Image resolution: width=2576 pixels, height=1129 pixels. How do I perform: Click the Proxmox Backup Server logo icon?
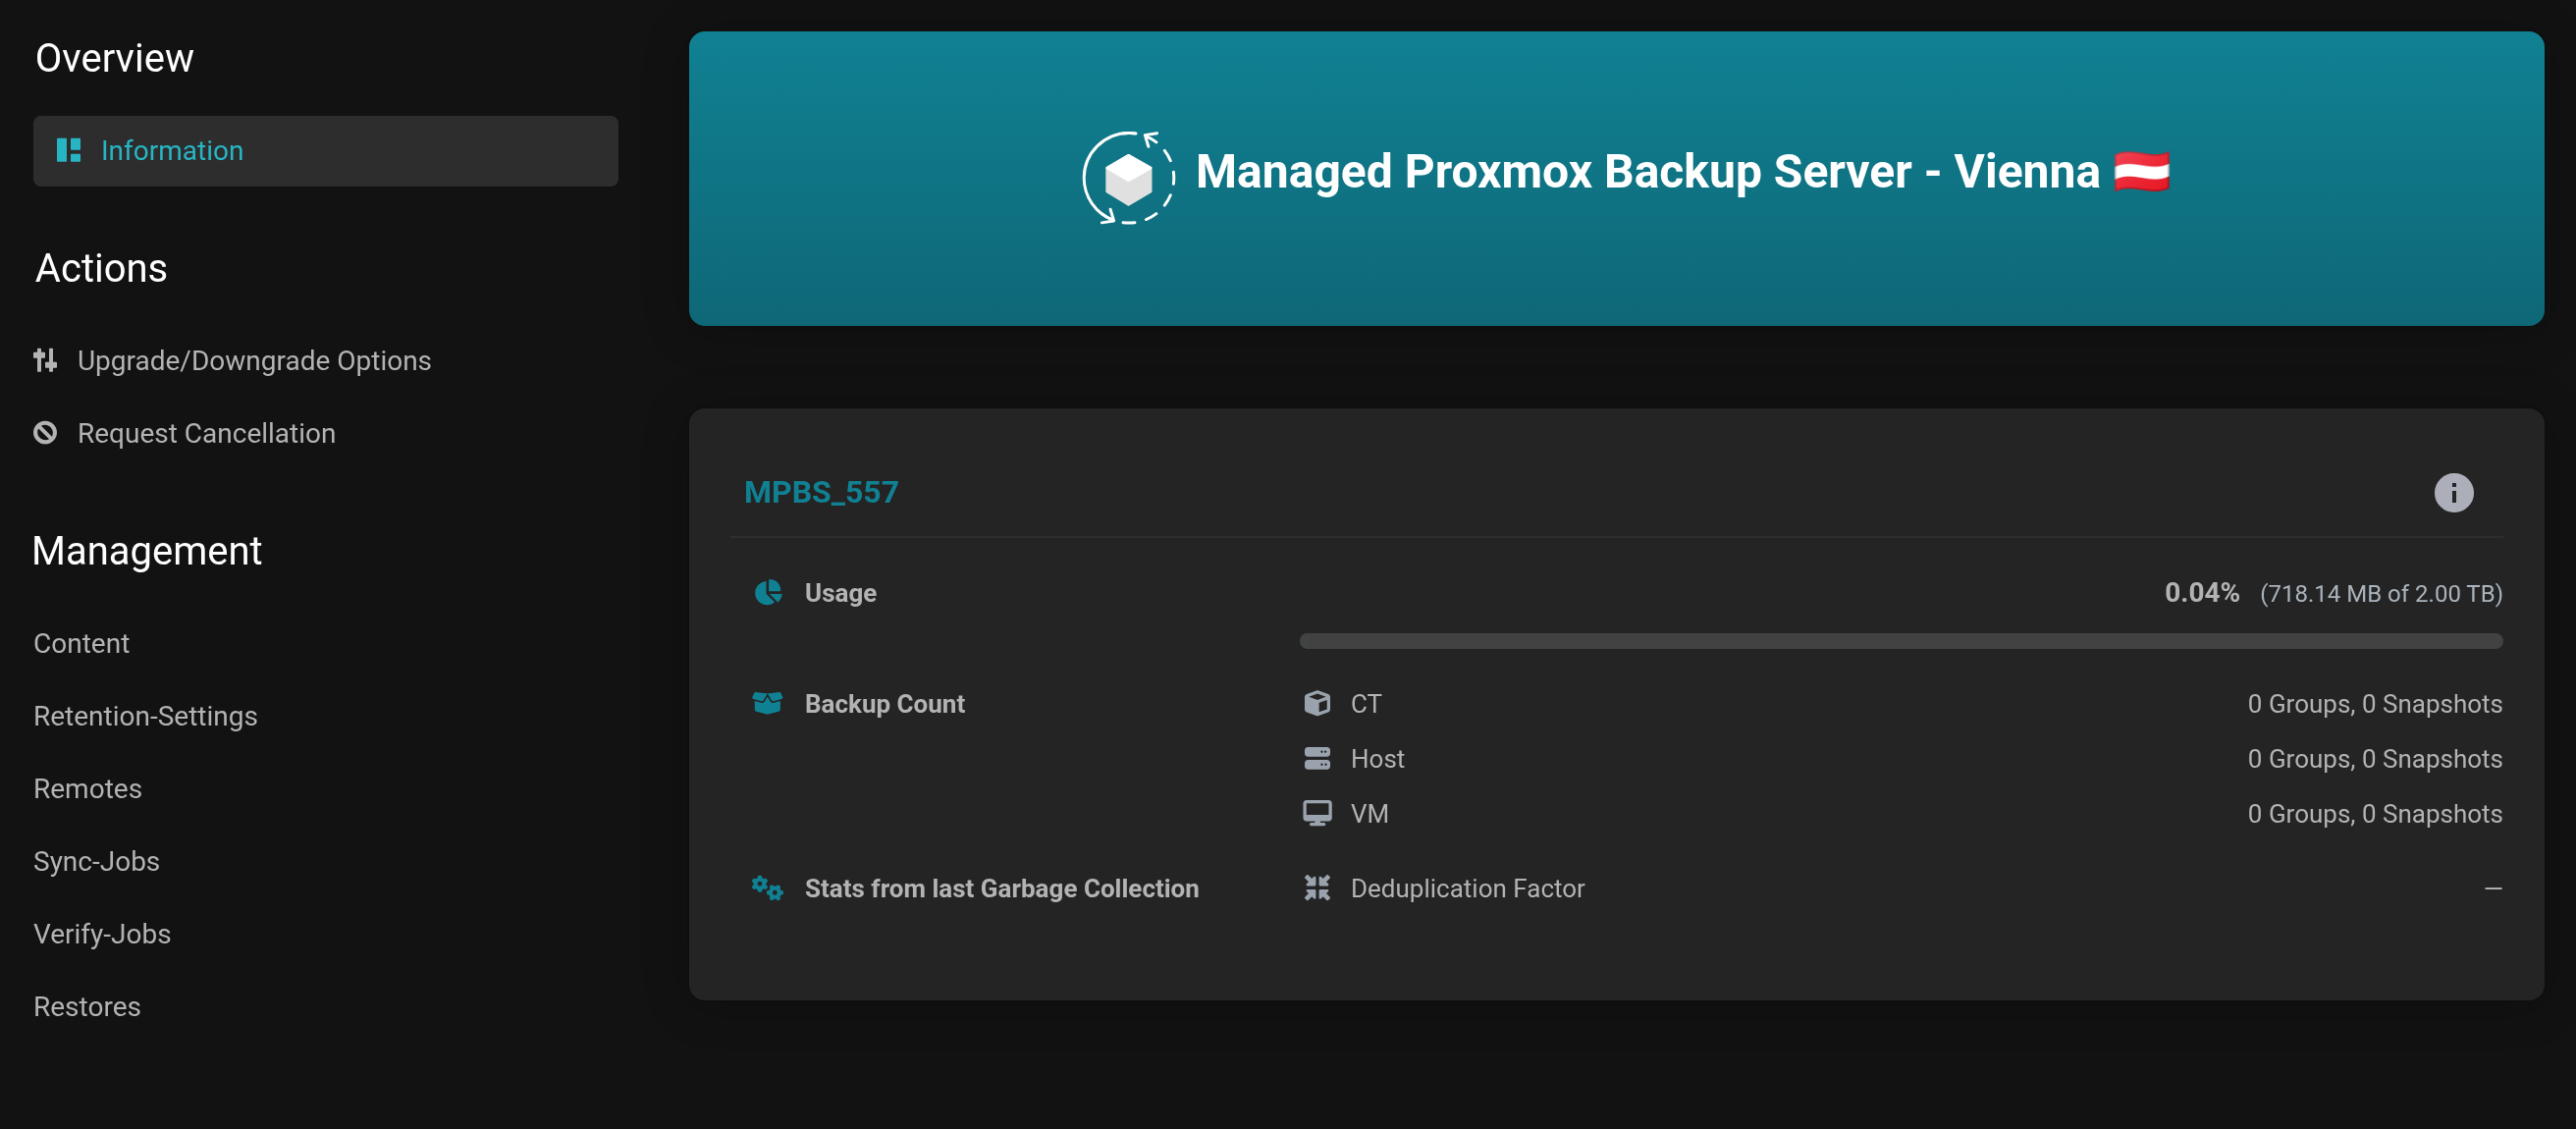[x=1128, y=178]
